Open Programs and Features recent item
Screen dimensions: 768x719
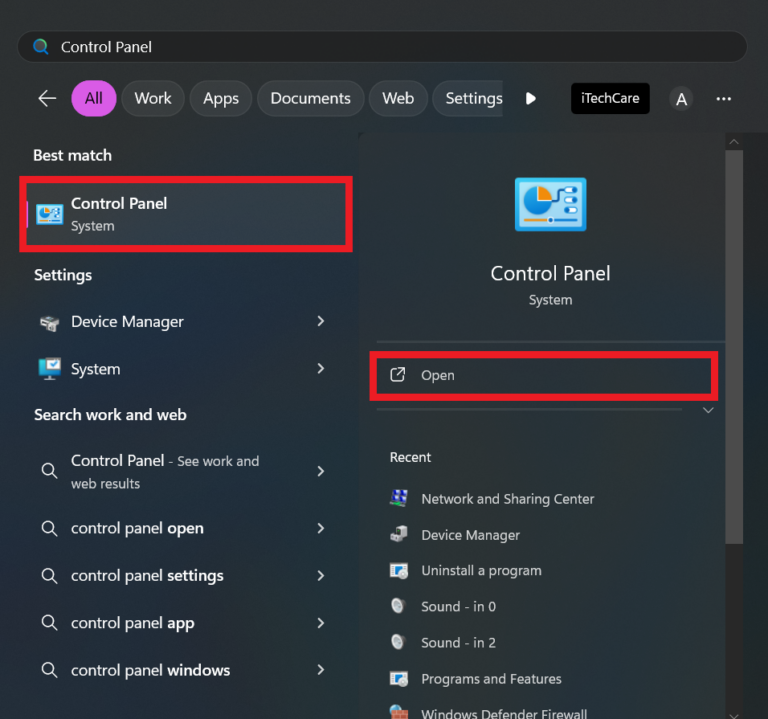click(x=490, y=679)
